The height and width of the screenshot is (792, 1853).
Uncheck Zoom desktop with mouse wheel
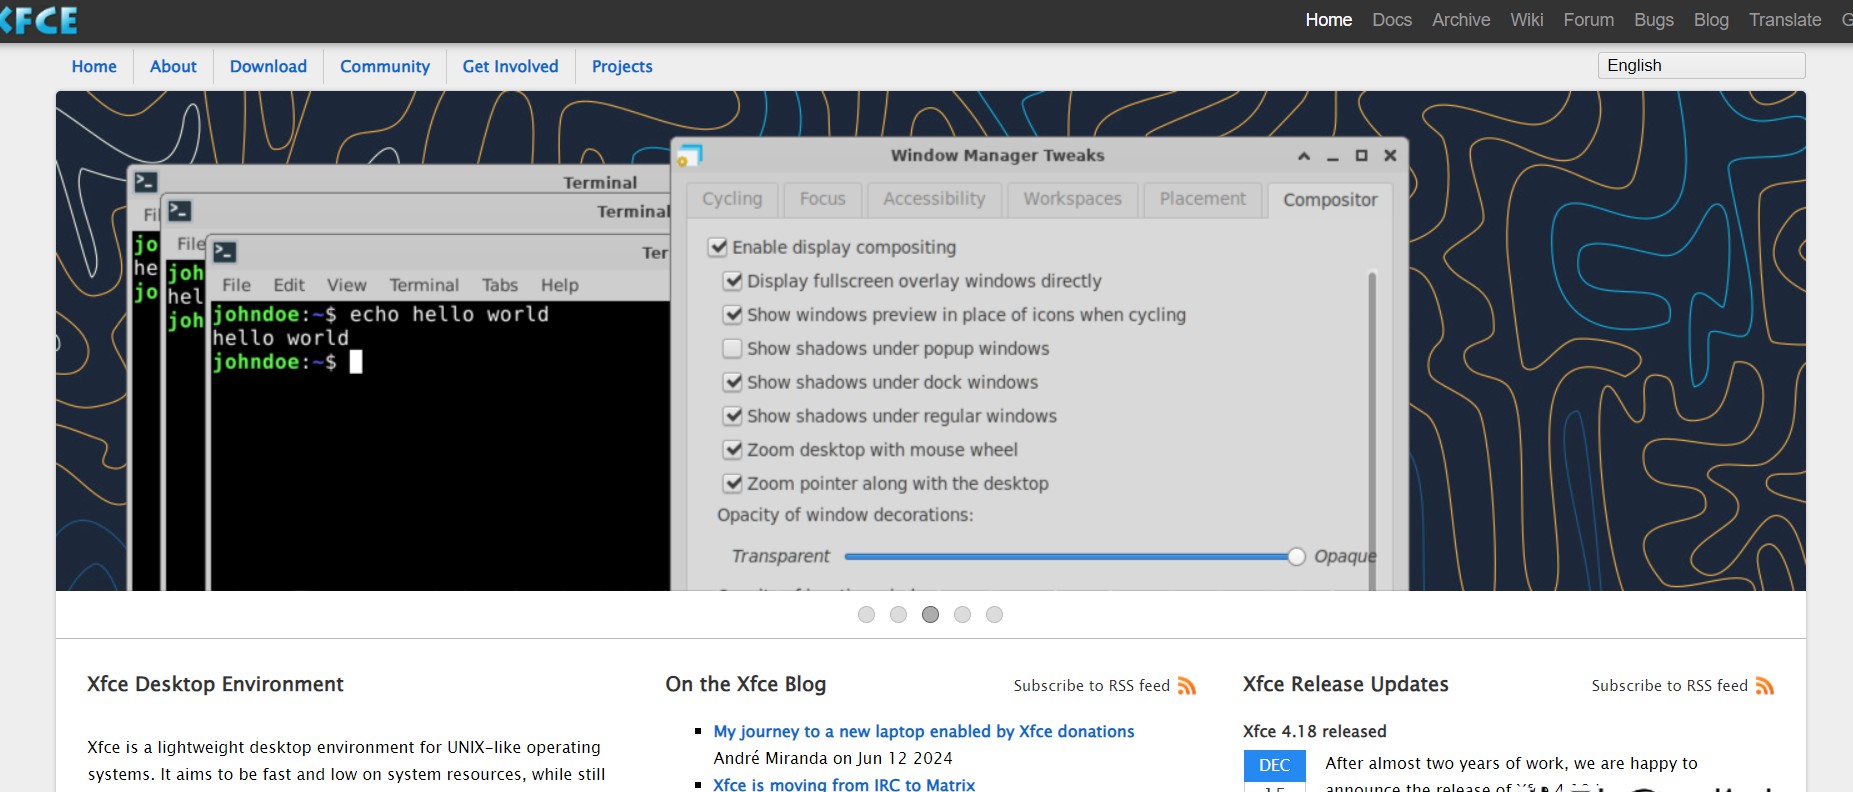pos(732,450)
